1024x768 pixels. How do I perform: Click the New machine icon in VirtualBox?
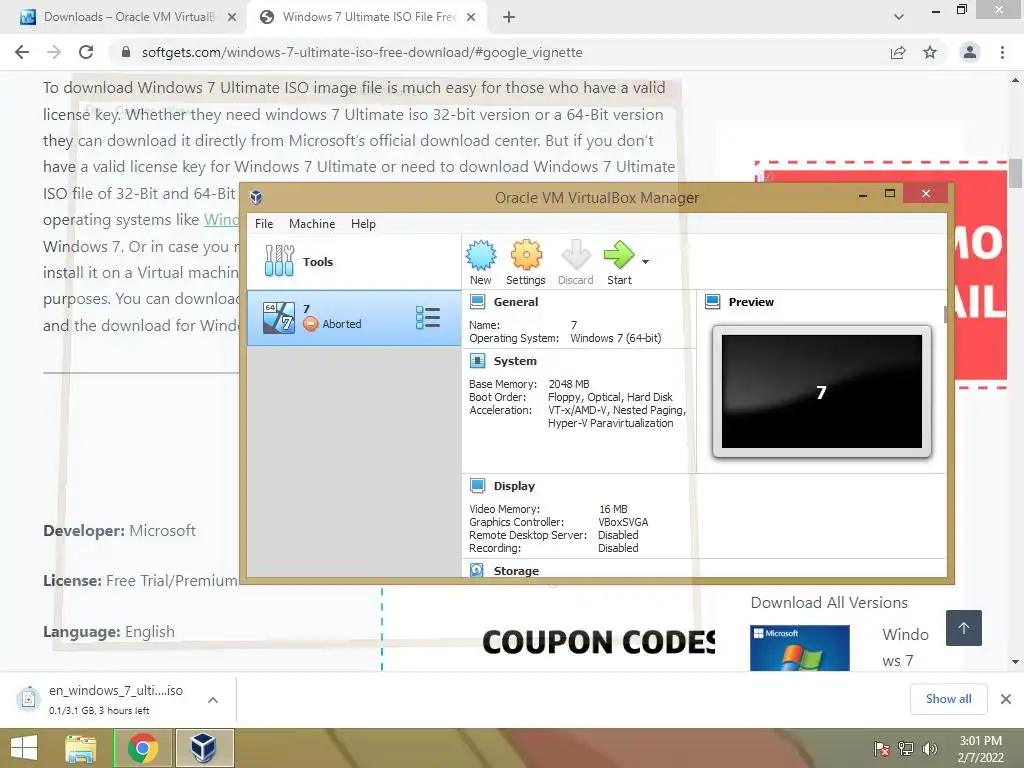pyautogui.click(x=481, y=263)
